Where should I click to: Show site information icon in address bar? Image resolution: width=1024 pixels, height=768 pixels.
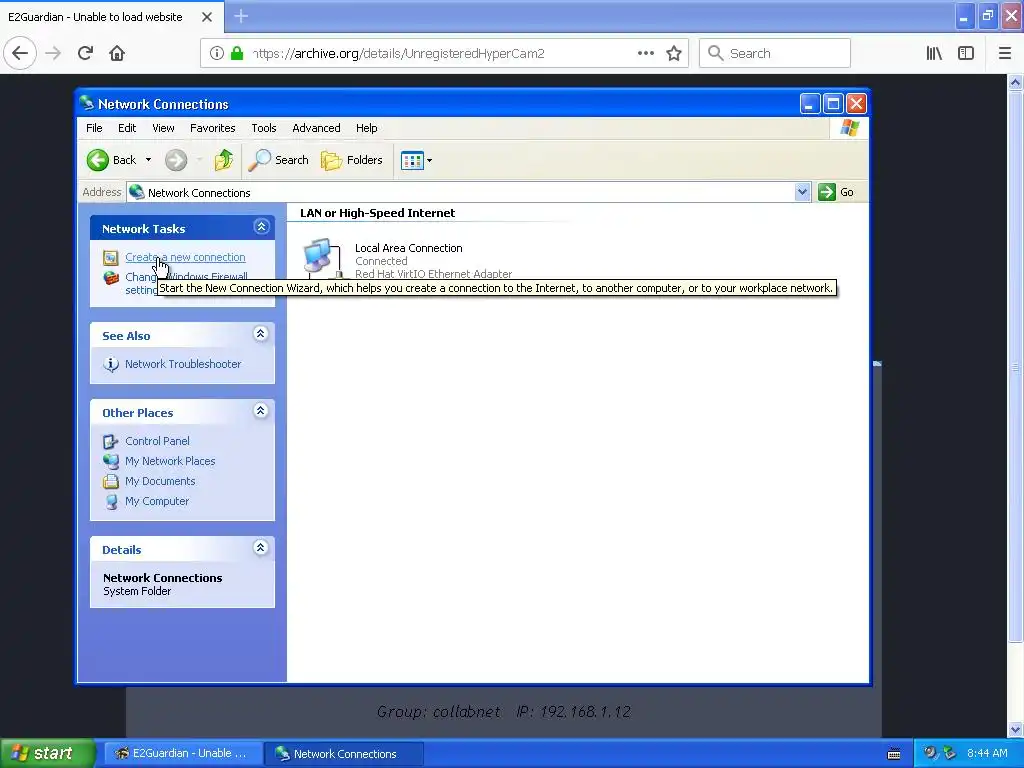tap(217, 53)
